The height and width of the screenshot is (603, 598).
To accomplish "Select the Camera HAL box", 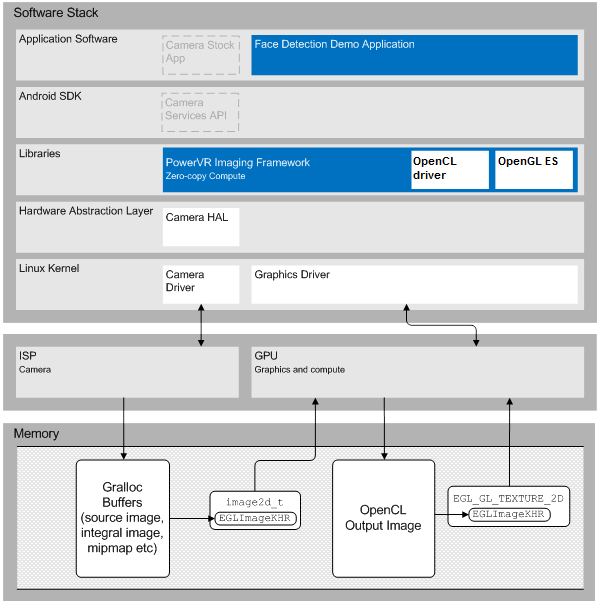I will pyautogui.click(x=201, y=227).
